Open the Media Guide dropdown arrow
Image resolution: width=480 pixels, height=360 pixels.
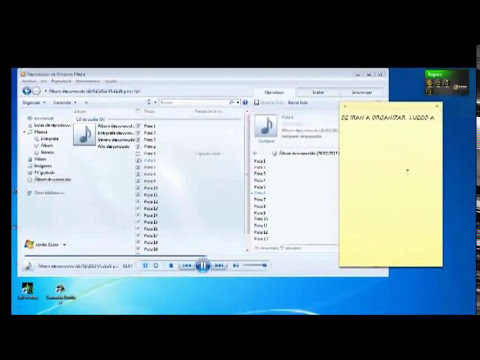(64, 245)
